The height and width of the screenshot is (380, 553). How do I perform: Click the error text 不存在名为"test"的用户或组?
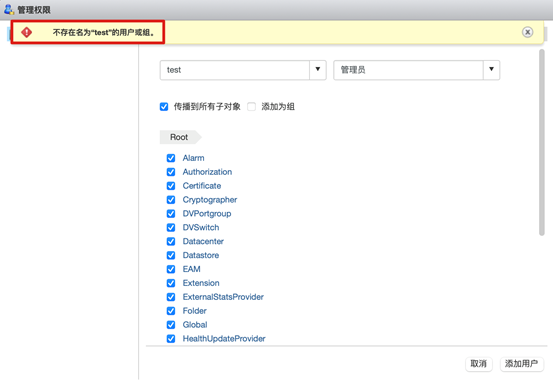tap(104, 32)
